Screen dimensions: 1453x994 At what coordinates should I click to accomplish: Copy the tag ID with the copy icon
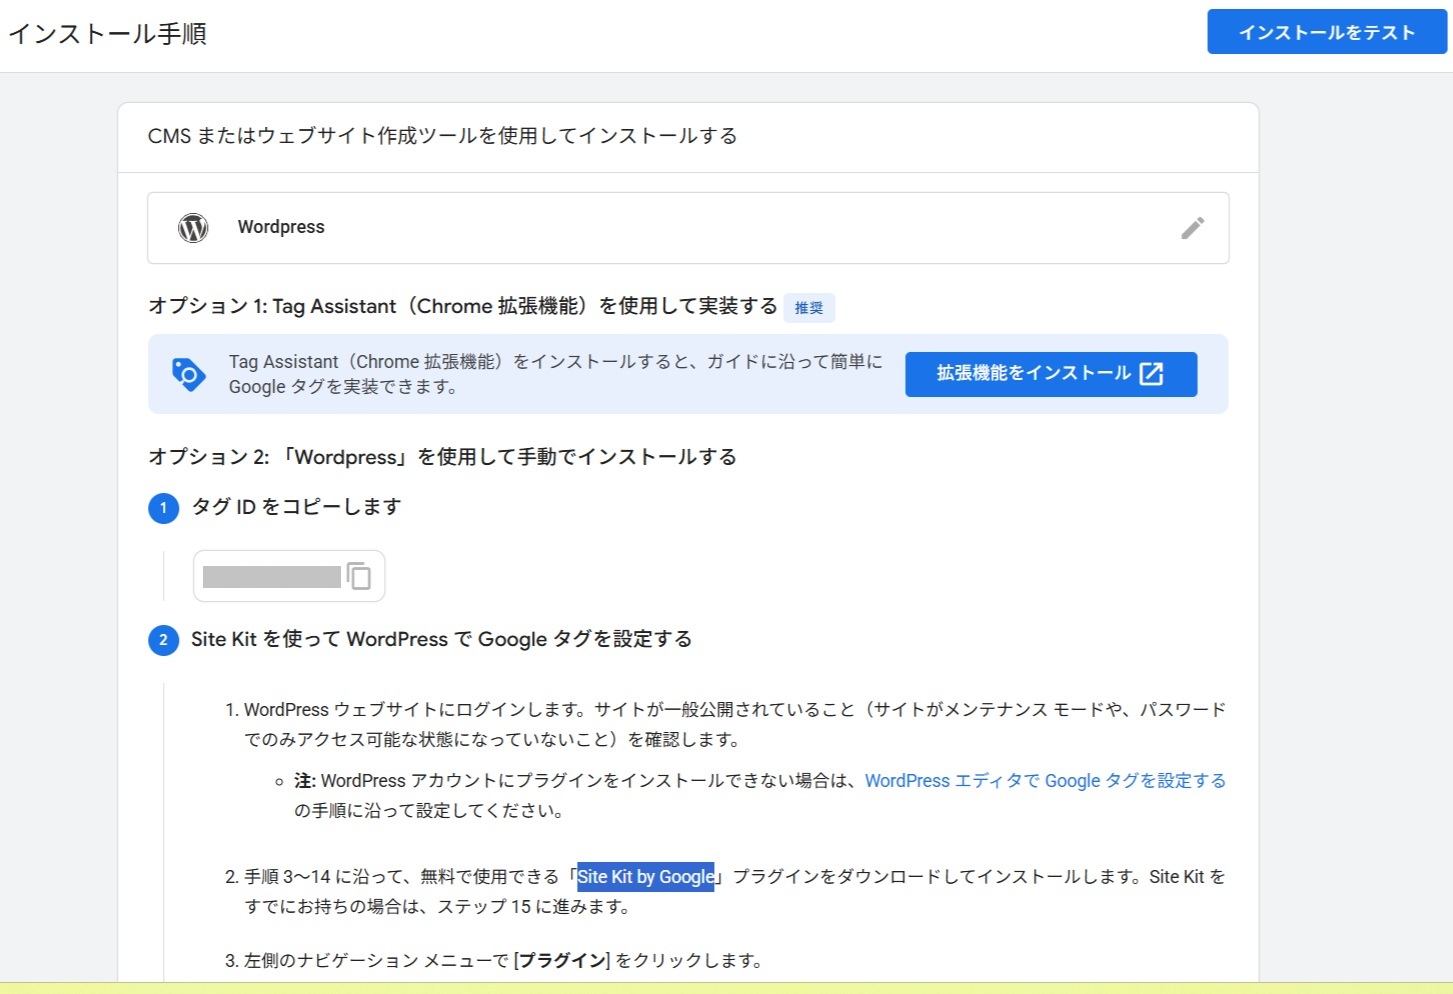click(359, 576)
